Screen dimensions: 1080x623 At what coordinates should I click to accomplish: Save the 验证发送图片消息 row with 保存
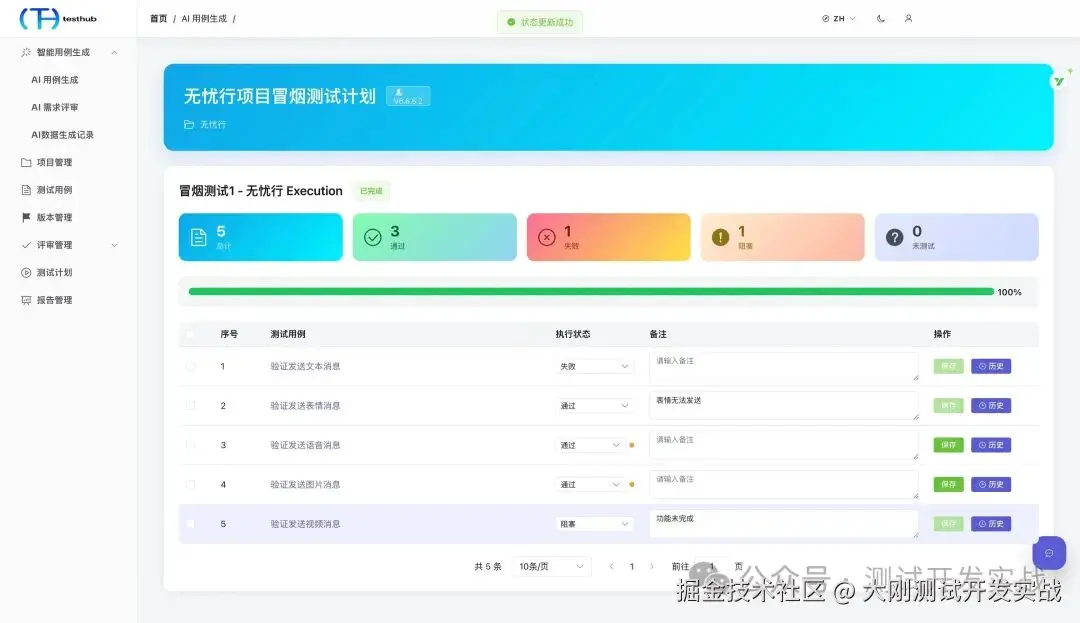(x=948, y=485)
